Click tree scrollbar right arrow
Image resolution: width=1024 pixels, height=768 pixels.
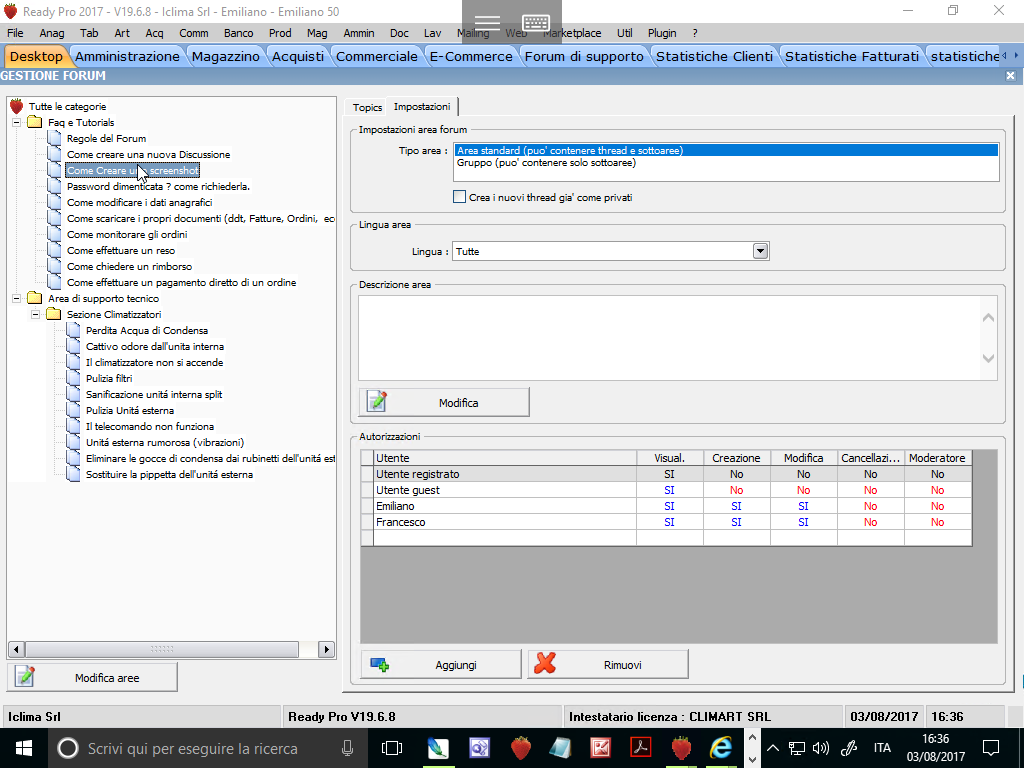pos(327,649)
